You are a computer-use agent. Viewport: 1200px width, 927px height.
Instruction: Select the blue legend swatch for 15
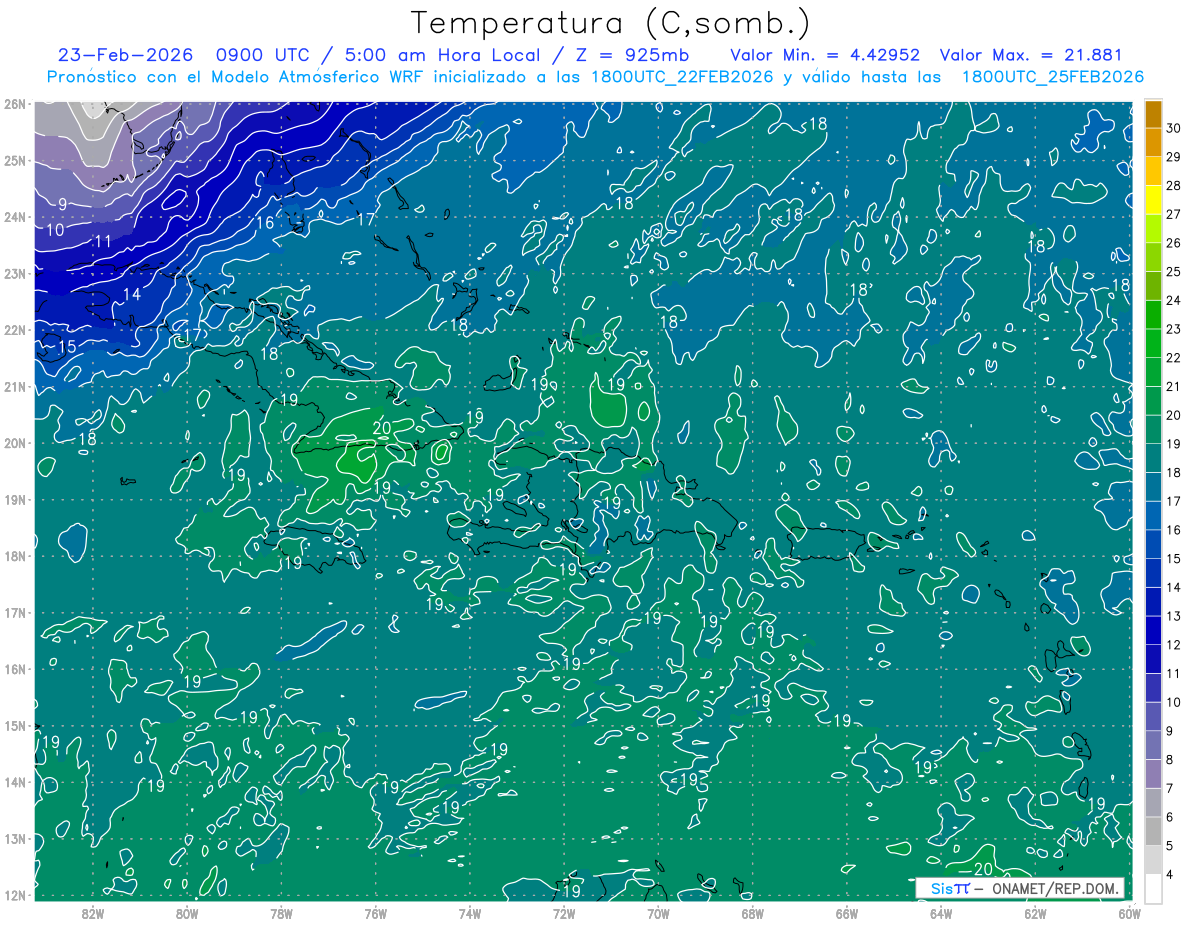click(x=1154, y=545)
